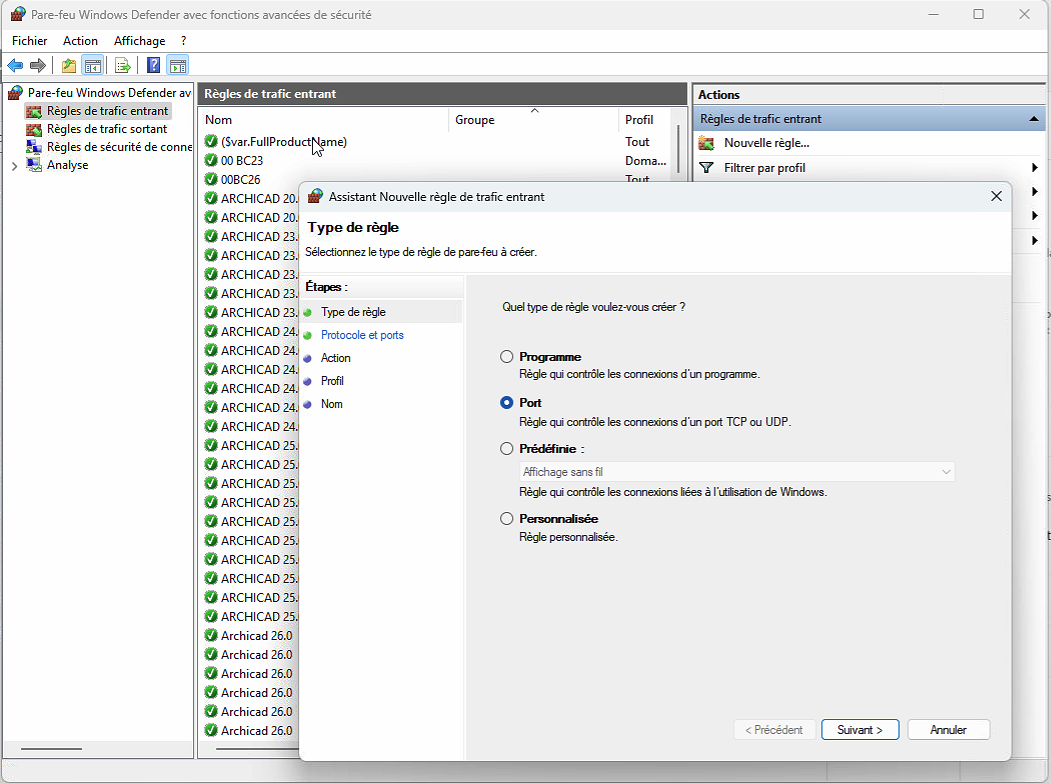This screenshot has width=1051, height=783.
Task: Toggle the console tree toolbar icon
Action: tap(92, 65)
